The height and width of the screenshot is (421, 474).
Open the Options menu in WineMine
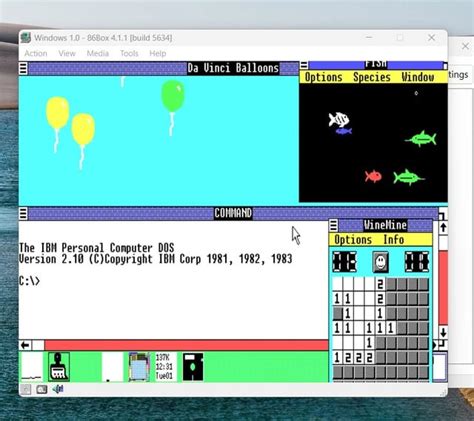tap(353, 240)
